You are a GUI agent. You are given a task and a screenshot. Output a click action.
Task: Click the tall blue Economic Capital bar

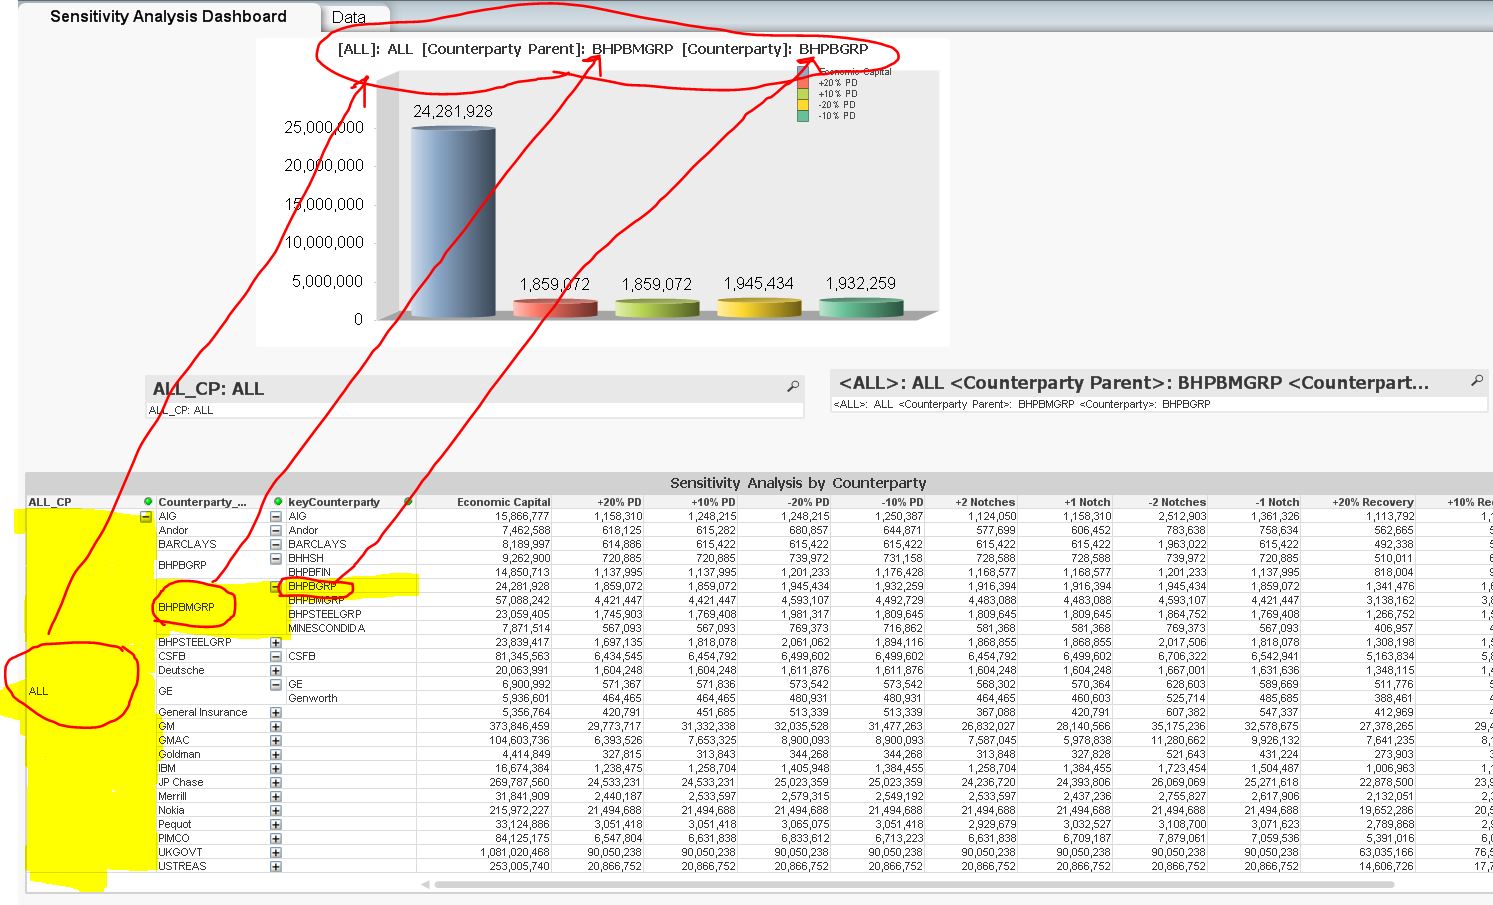point(453,222)
